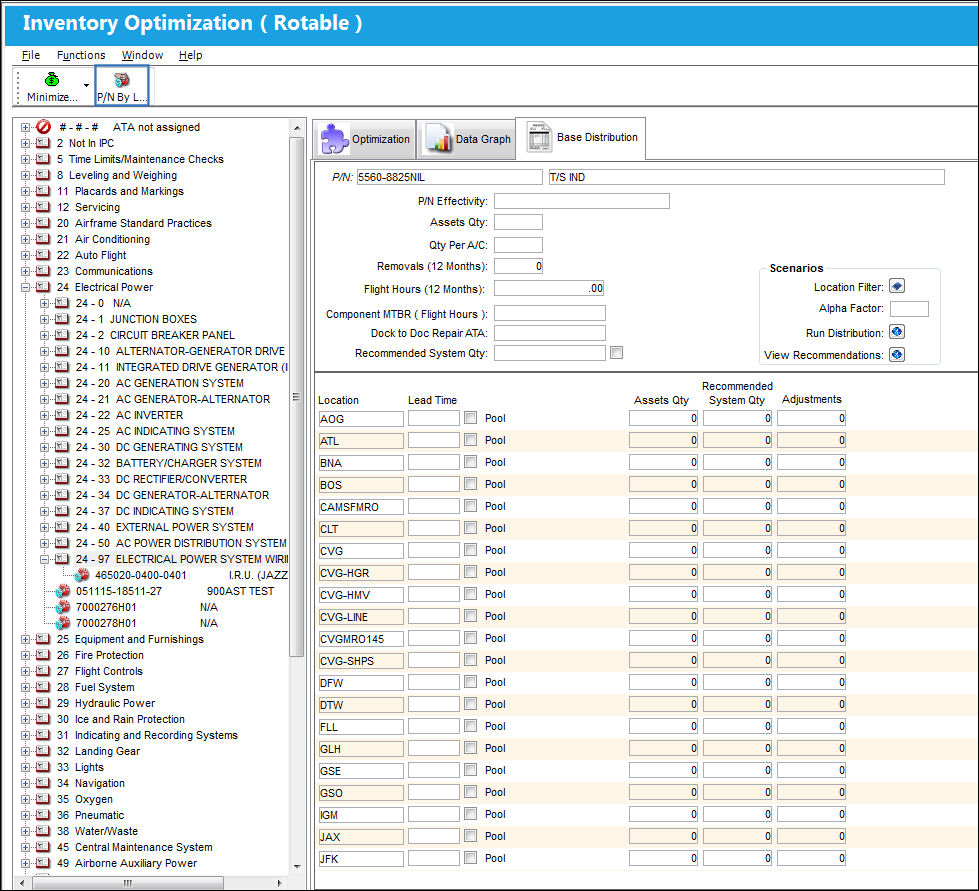Open the File menu
Screen dimensions: 979x891
pyautogui.click(x=31, y=55)
